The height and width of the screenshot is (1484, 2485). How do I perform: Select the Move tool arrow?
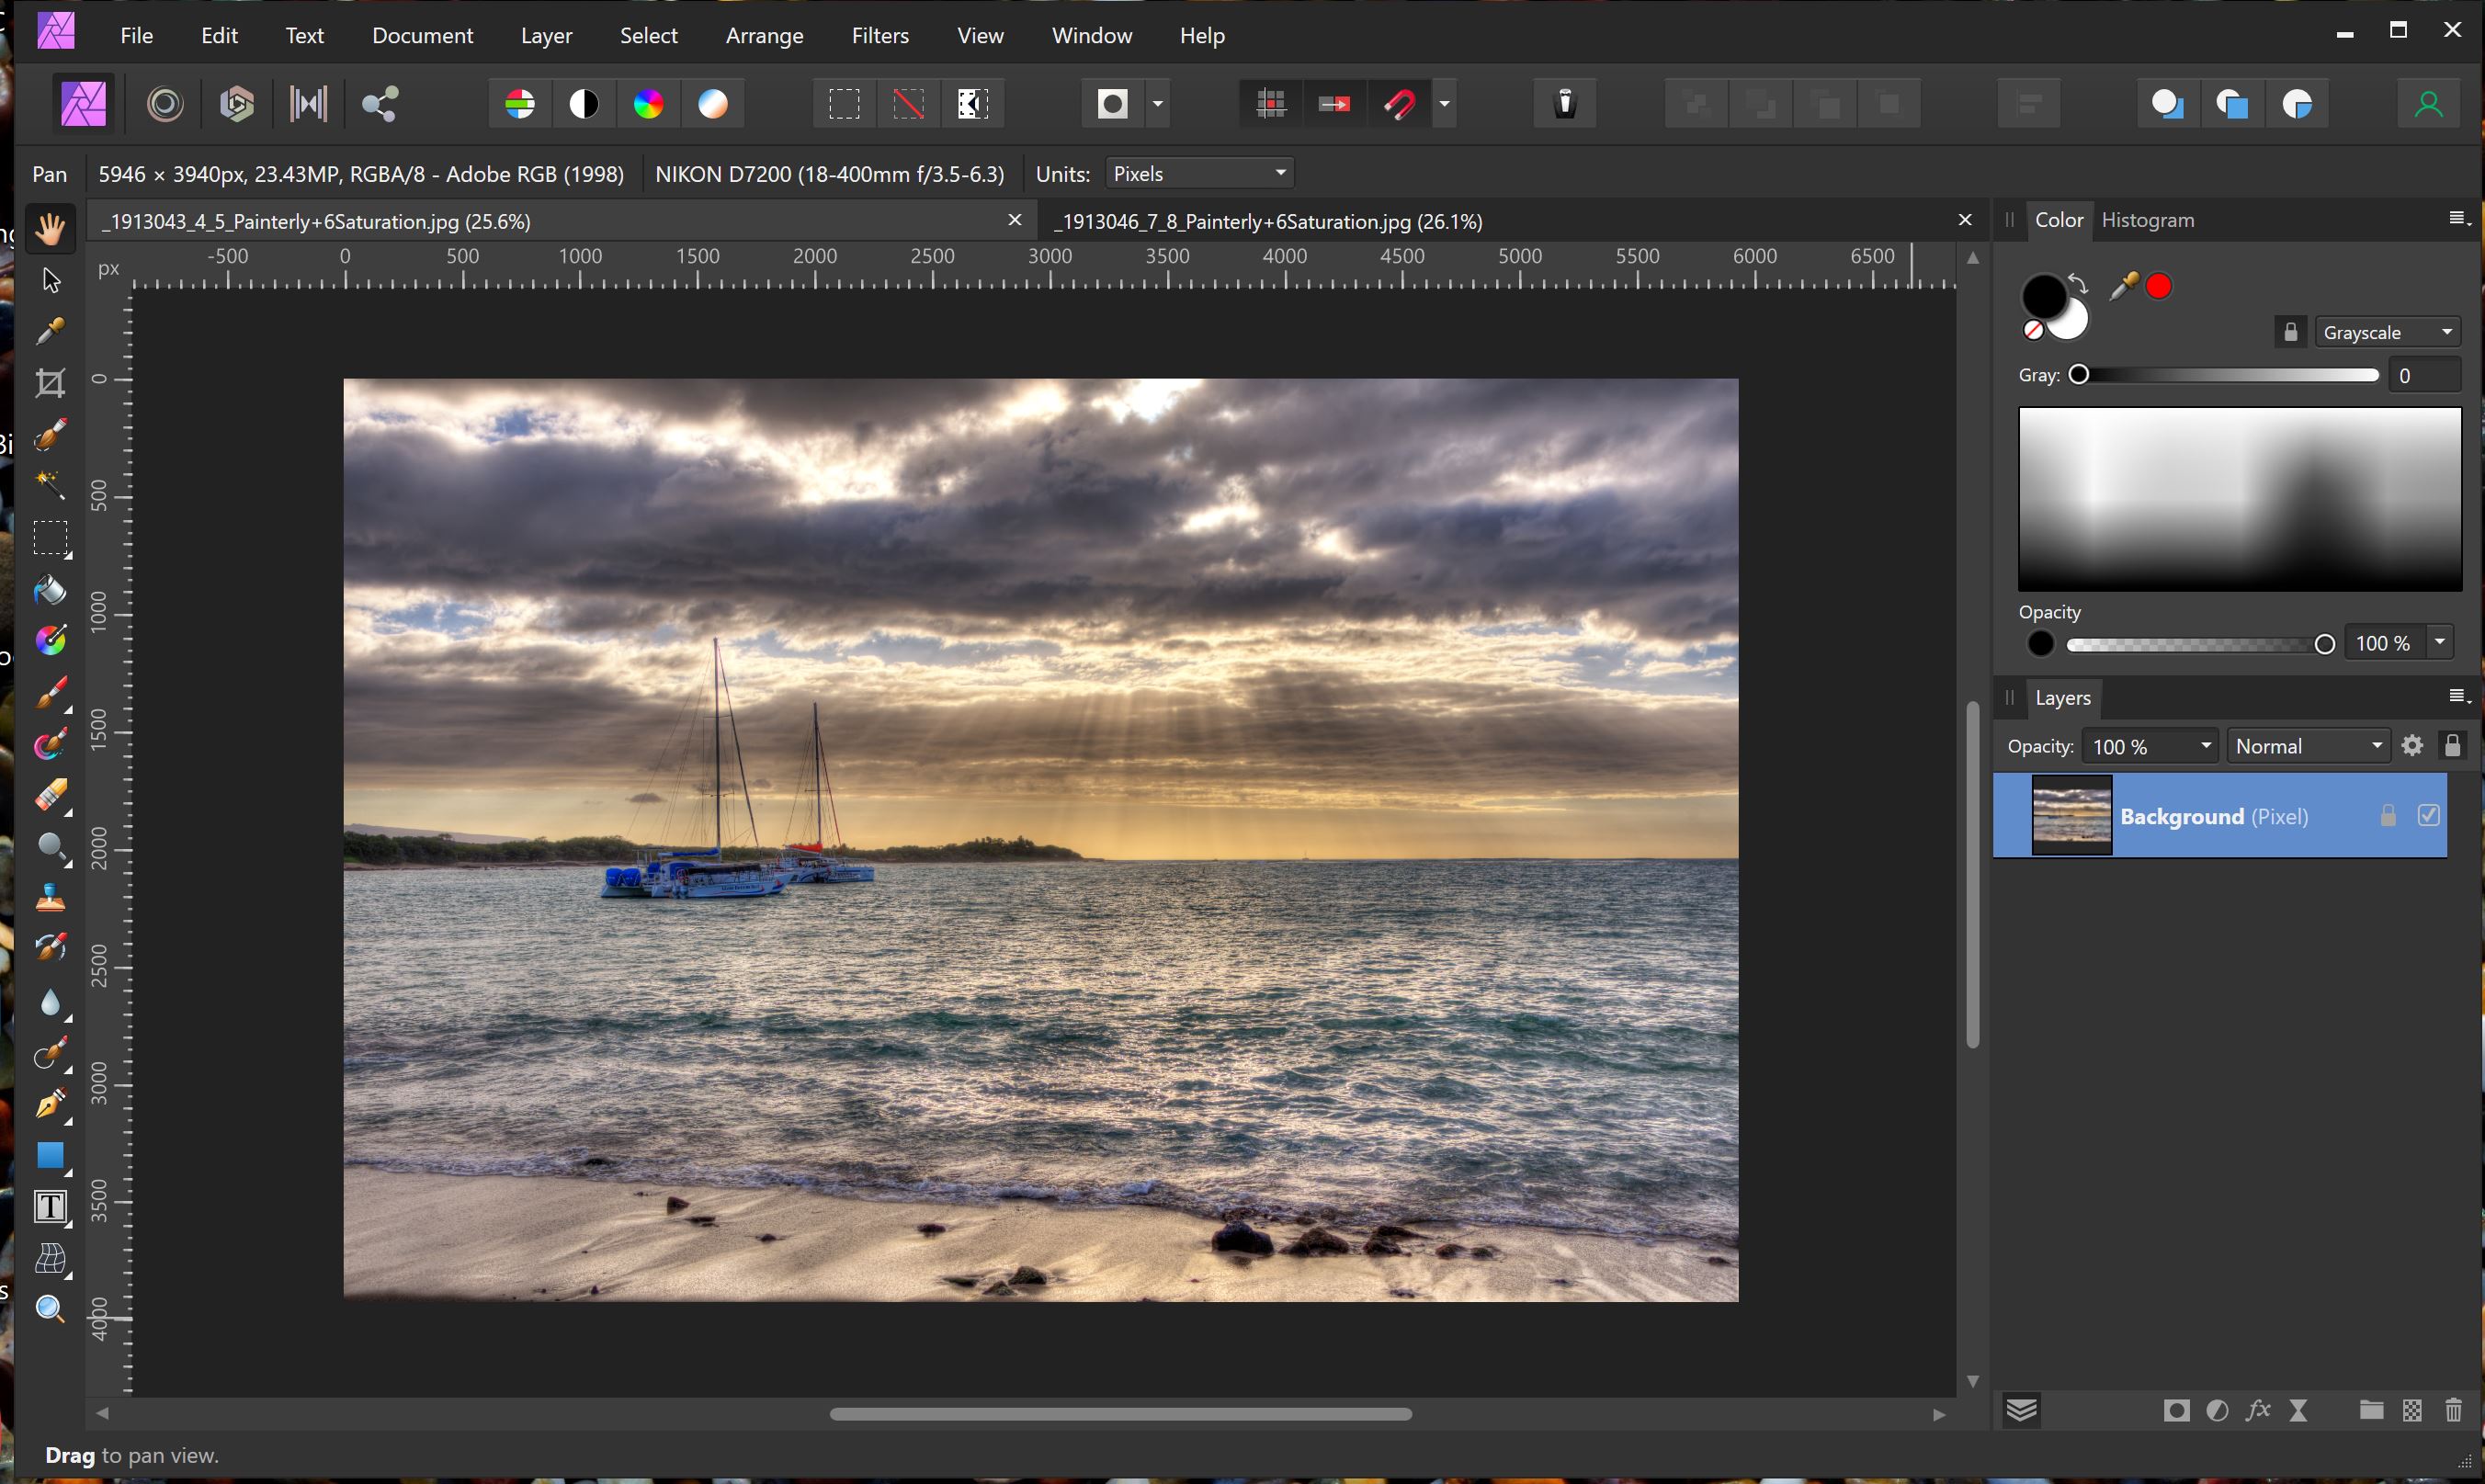coord(50,280)
